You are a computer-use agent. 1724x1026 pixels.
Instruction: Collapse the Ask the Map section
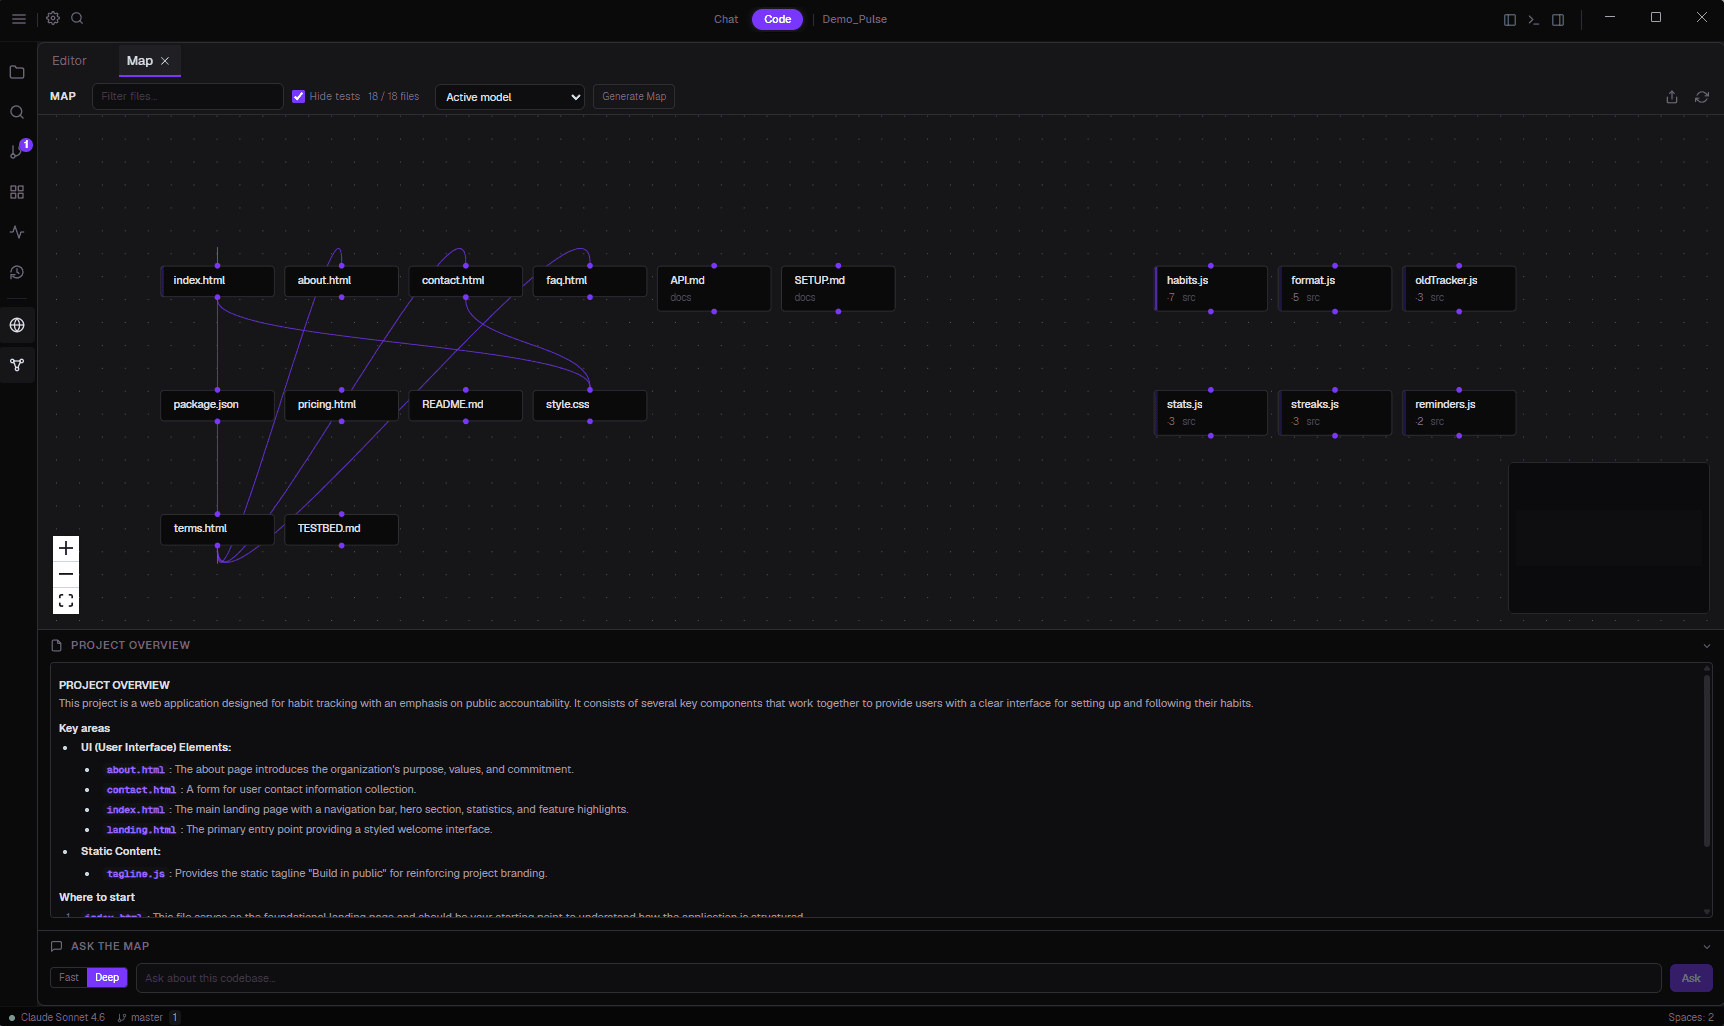click(1706, 946)
